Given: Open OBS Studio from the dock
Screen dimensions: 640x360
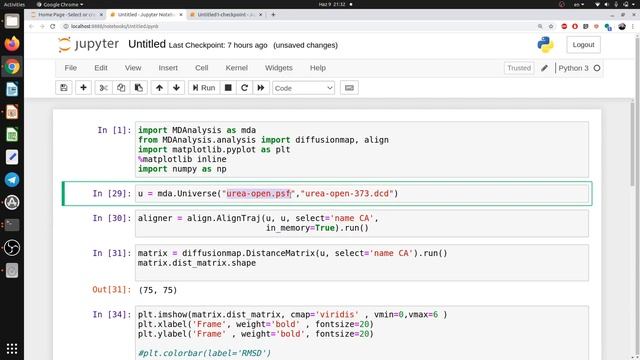Looking at the screenshot, I should point(12,248).
